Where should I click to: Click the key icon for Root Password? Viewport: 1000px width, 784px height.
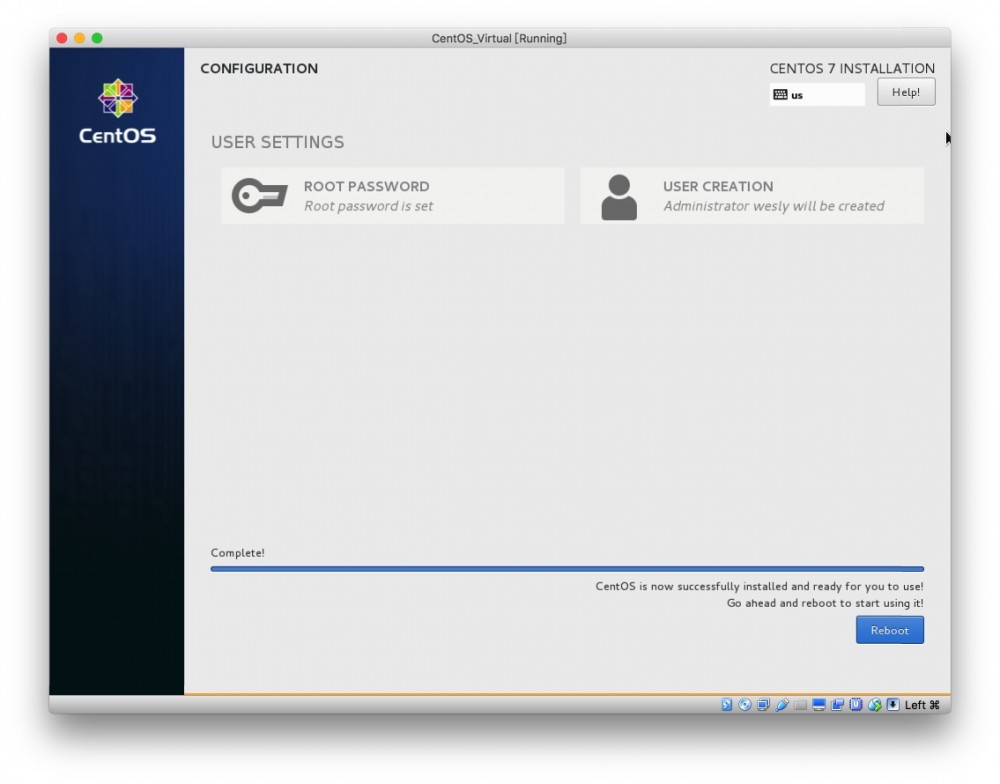(260, 195)
